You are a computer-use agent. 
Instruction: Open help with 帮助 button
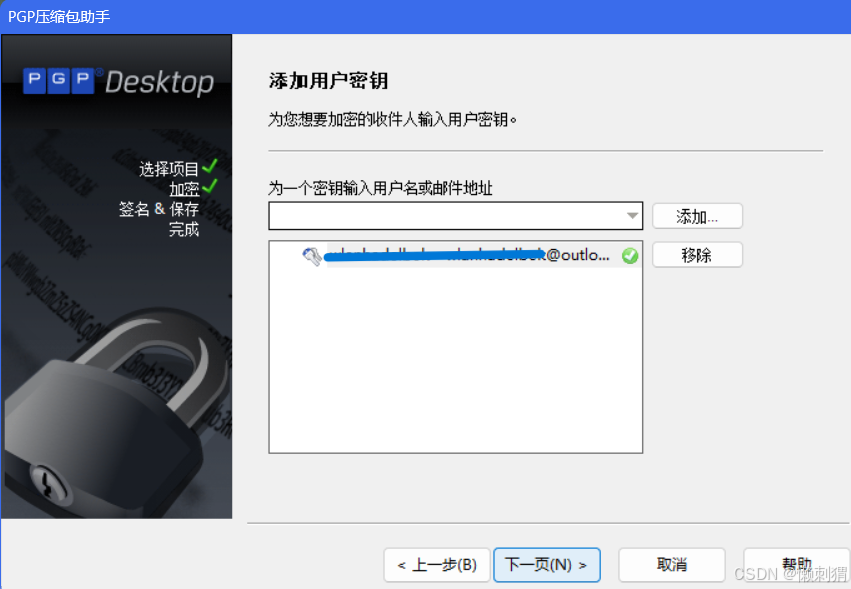coord(796,565)
